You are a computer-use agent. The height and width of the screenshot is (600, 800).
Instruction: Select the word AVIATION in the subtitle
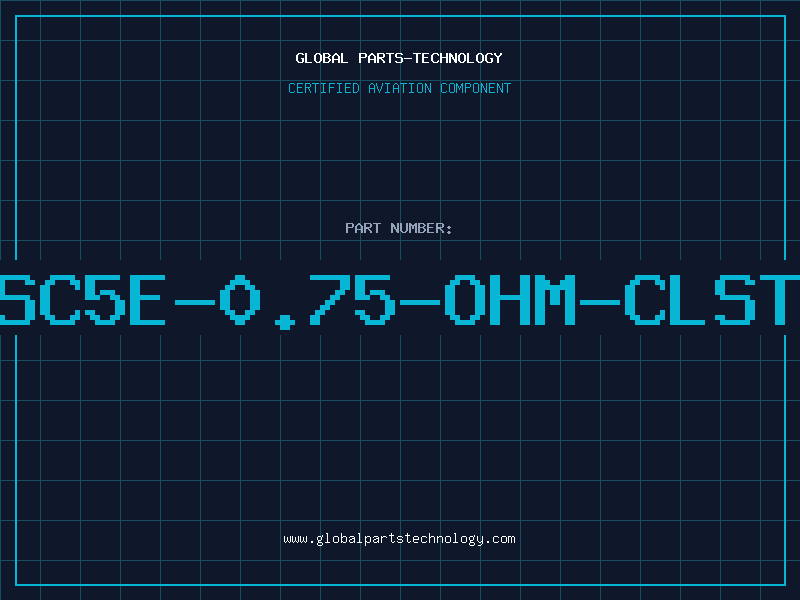tap(400, 88)
